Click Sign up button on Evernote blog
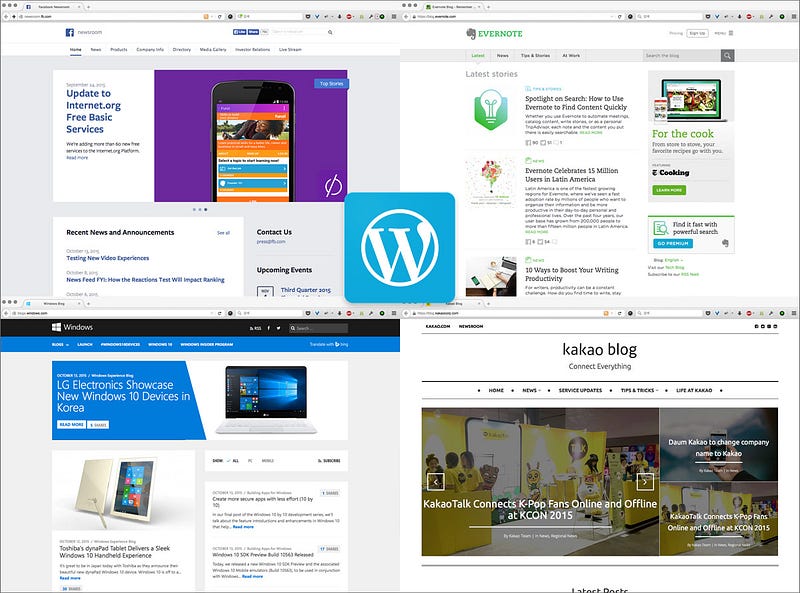This screenshot has width=800, height=593. coord(697,33)
